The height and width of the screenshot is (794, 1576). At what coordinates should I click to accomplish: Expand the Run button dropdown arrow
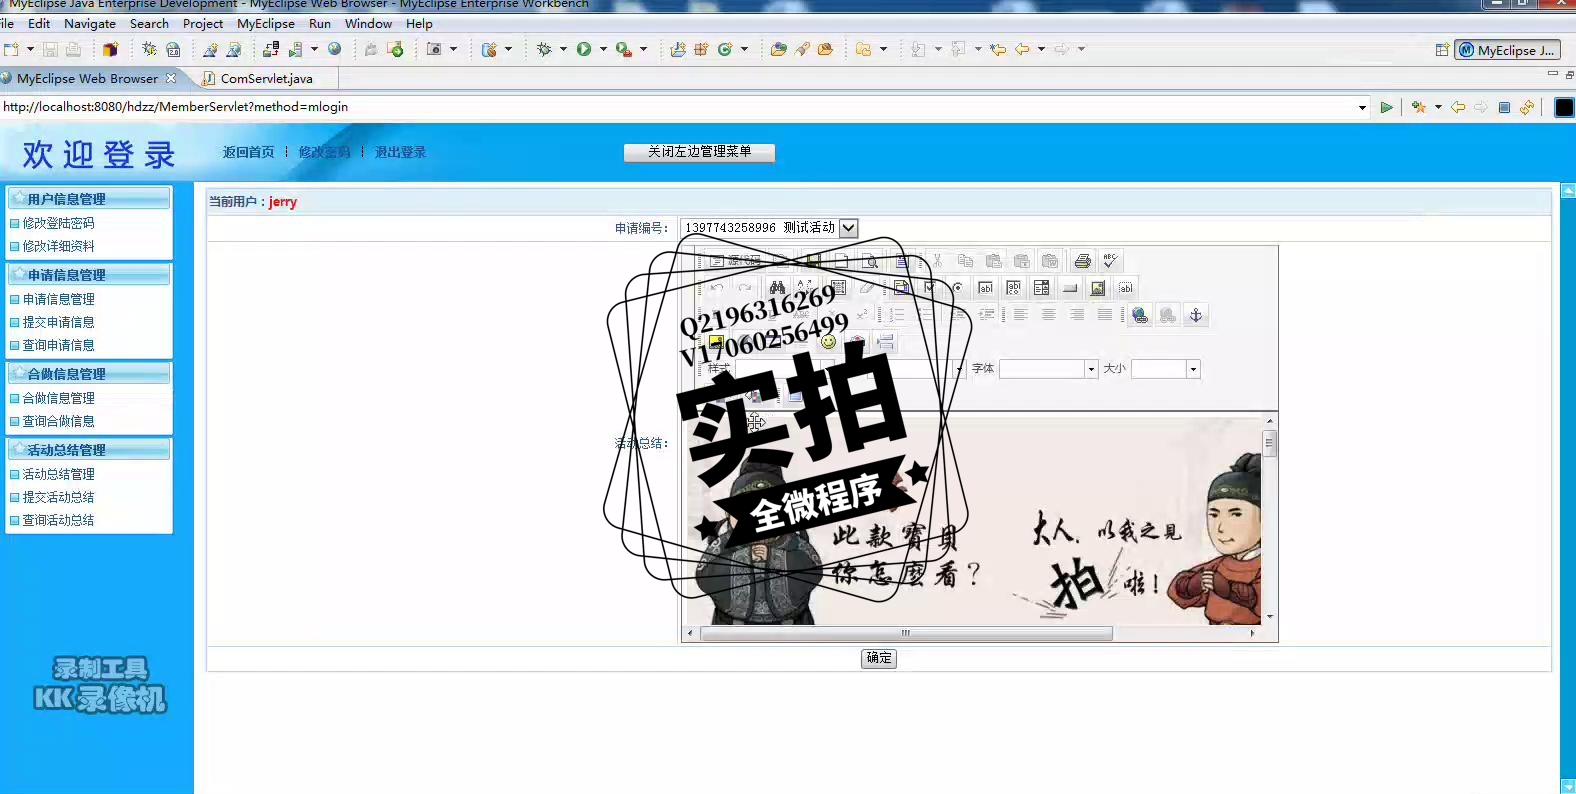click(x=603, y=49)
